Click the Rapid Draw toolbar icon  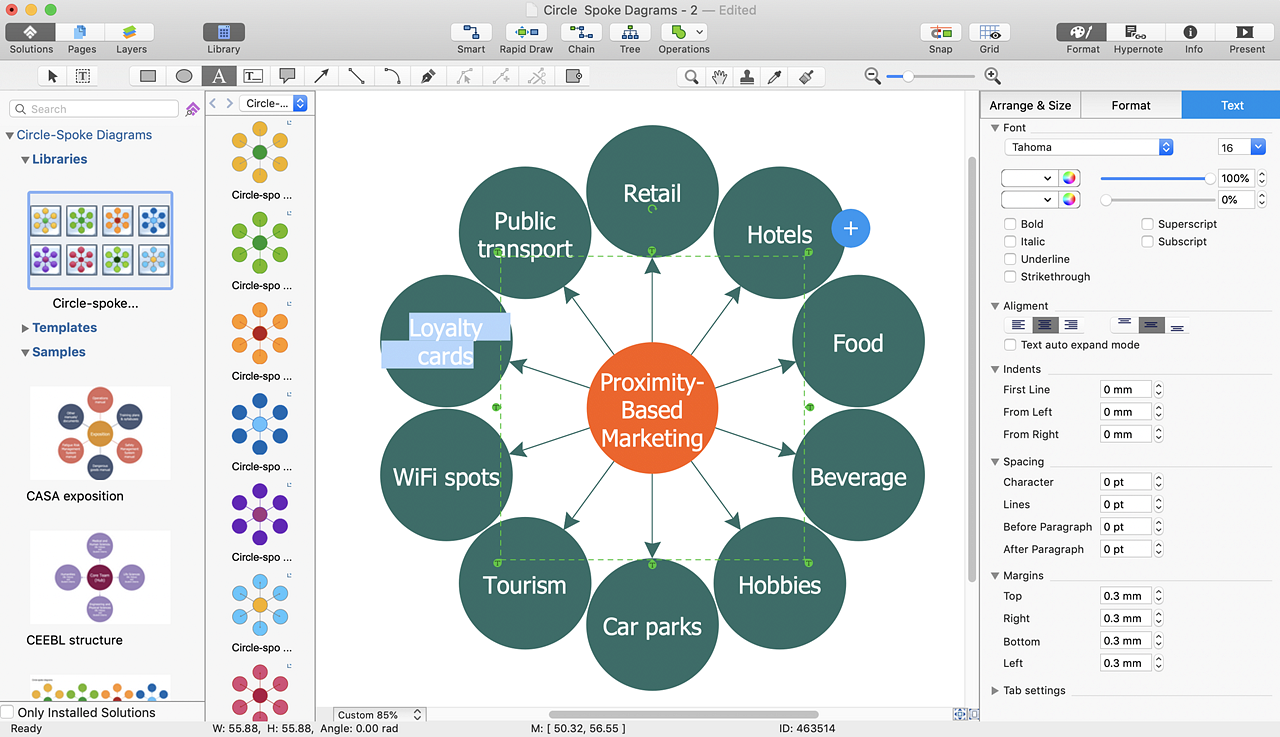[x=526, y=33]
